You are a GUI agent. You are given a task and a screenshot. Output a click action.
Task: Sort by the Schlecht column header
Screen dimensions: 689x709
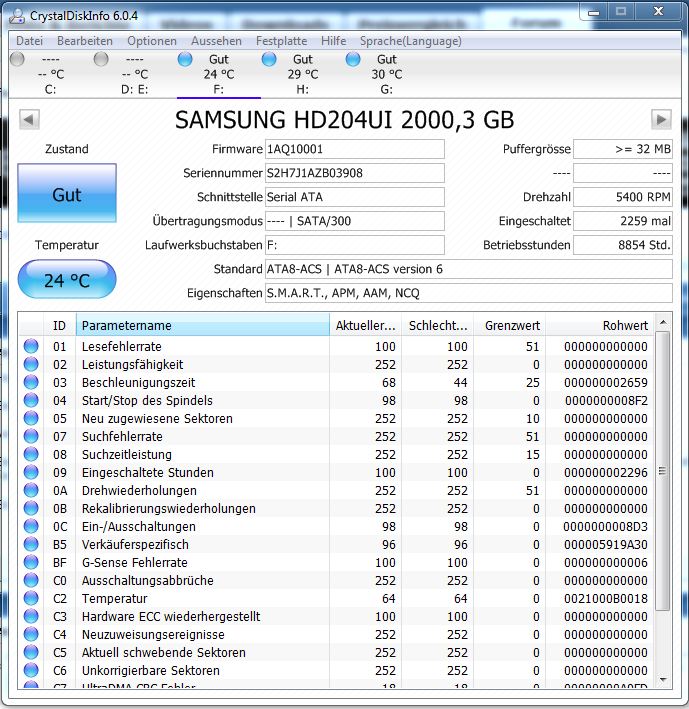[438, 325]
